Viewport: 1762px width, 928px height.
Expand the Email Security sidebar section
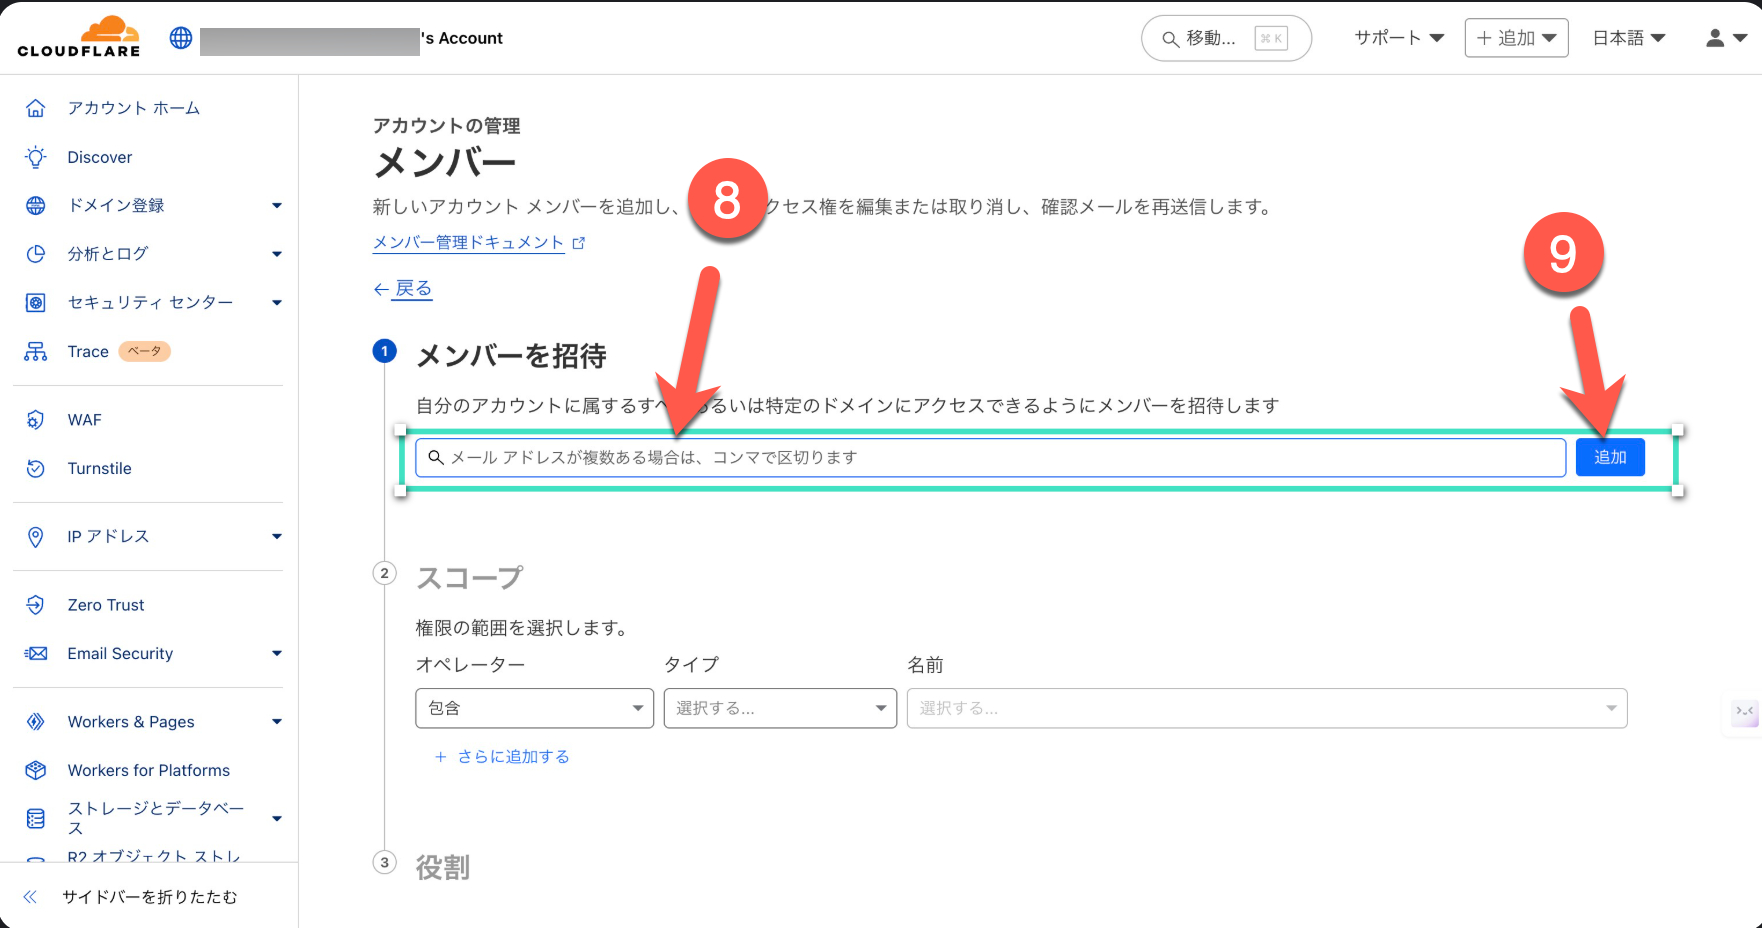tap(276, 654)
